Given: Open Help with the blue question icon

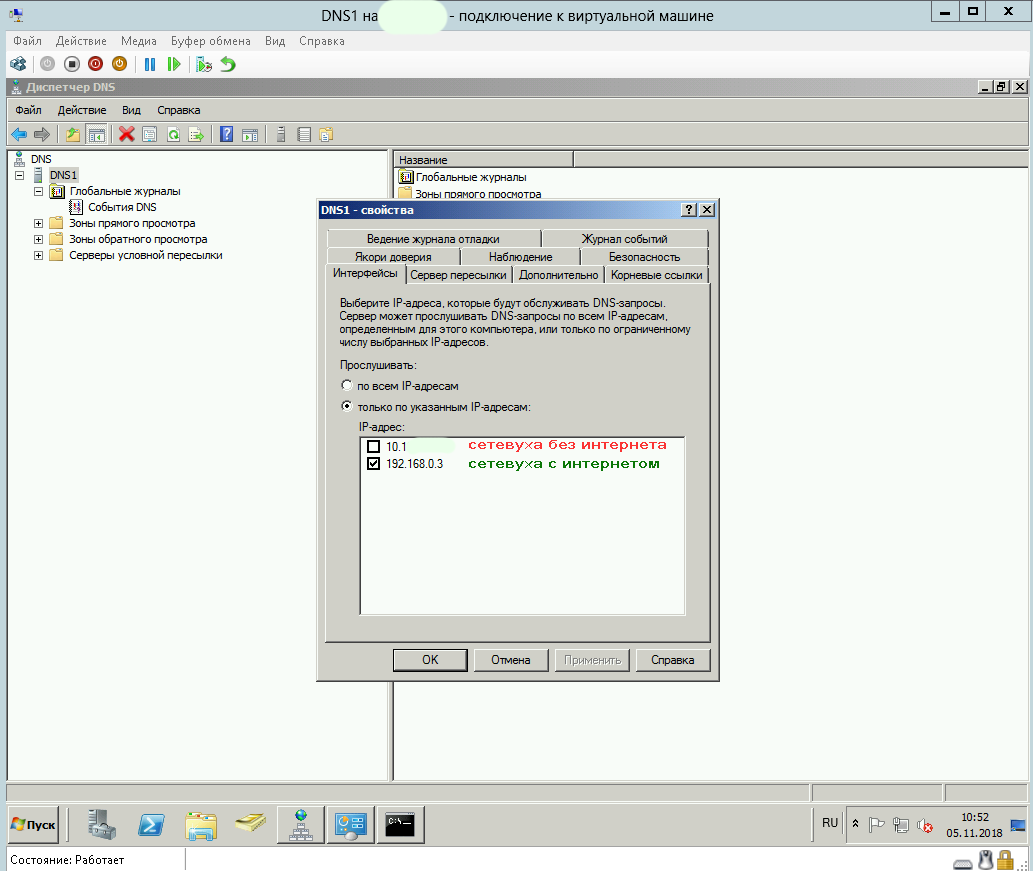Looking at the screenshot, I should click(x=227, y=134).
